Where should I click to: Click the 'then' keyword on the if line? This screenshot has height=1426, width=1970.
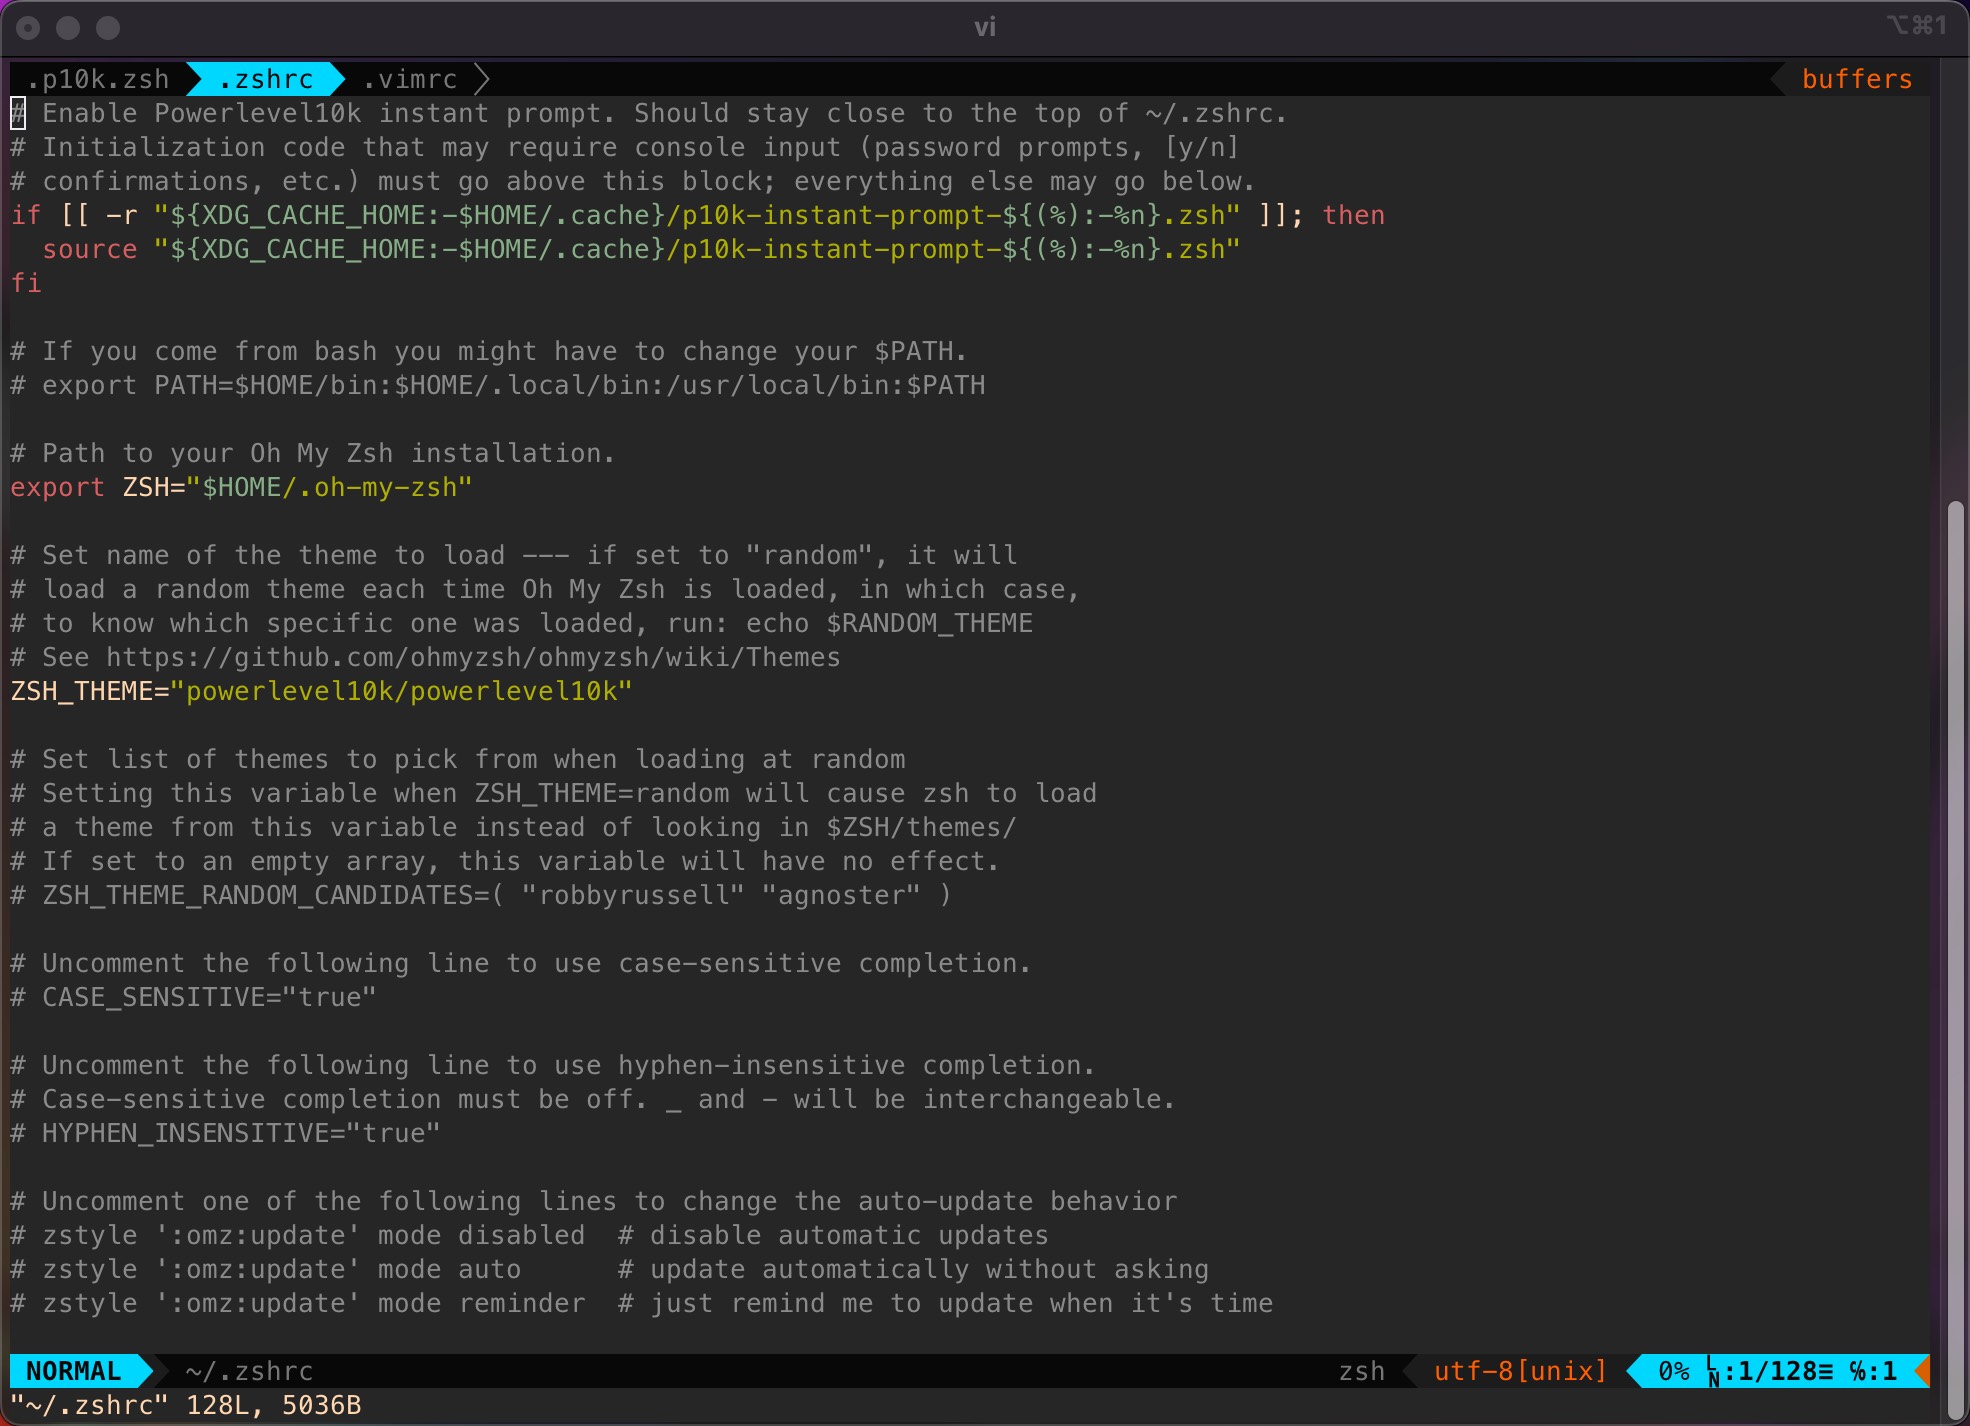point(1353,215)
